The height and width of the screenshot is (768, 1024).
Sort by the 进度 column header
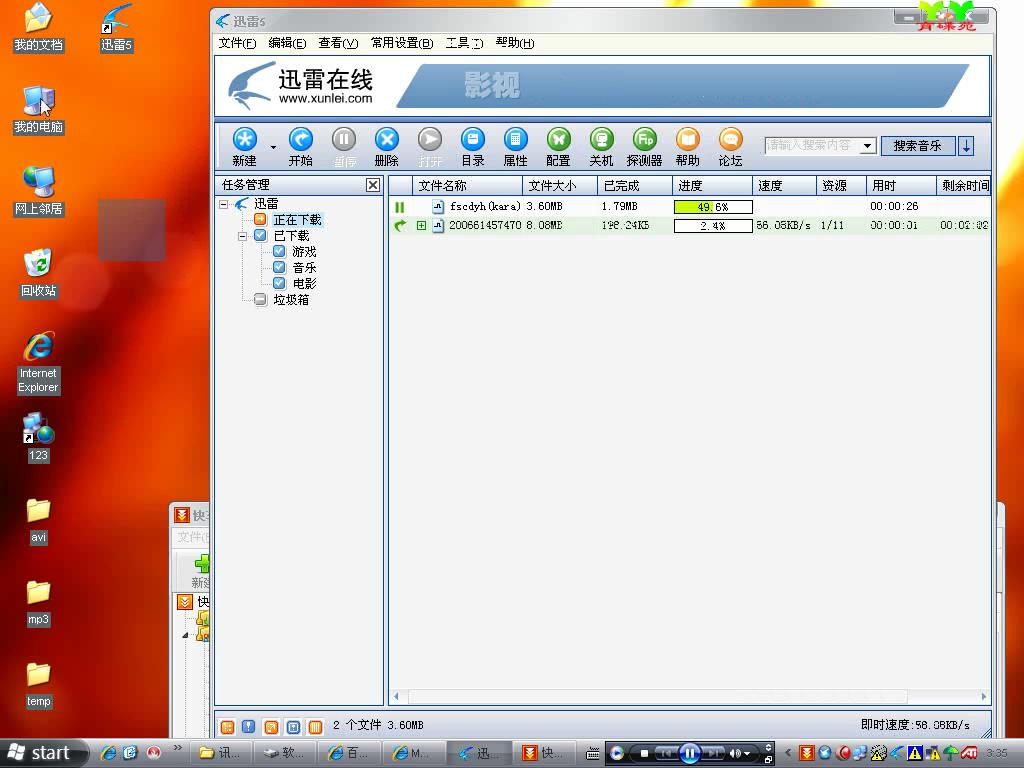712,185
